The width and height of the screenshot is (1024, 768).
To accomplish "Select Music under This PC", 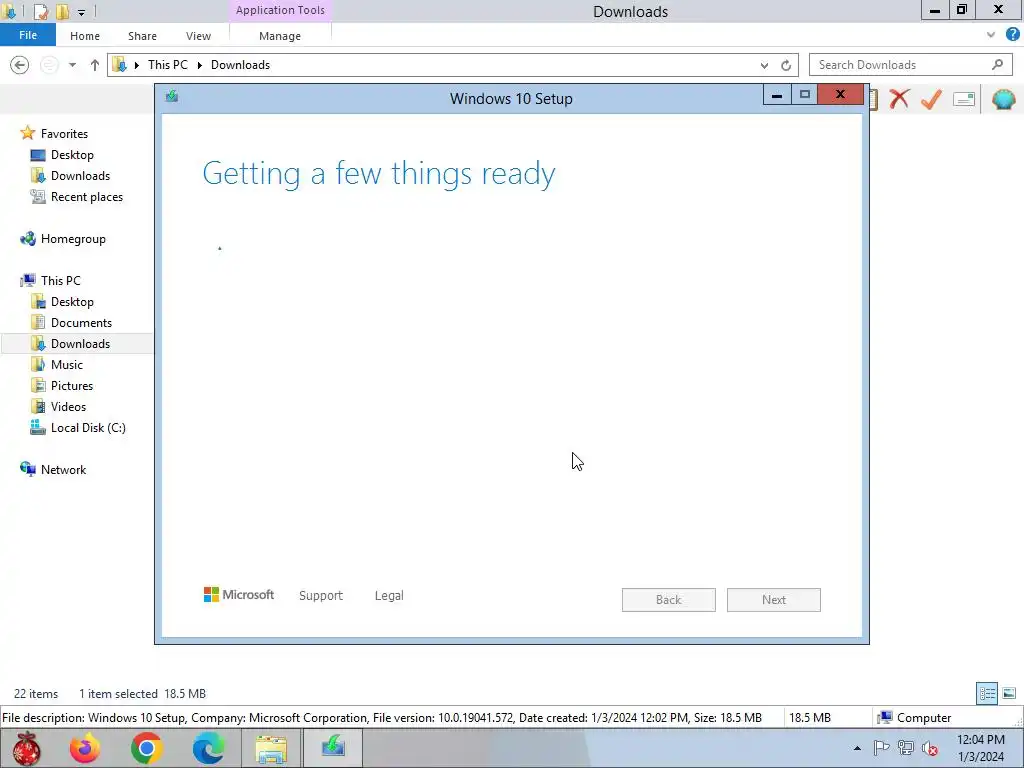I will [x=67, y=364].
